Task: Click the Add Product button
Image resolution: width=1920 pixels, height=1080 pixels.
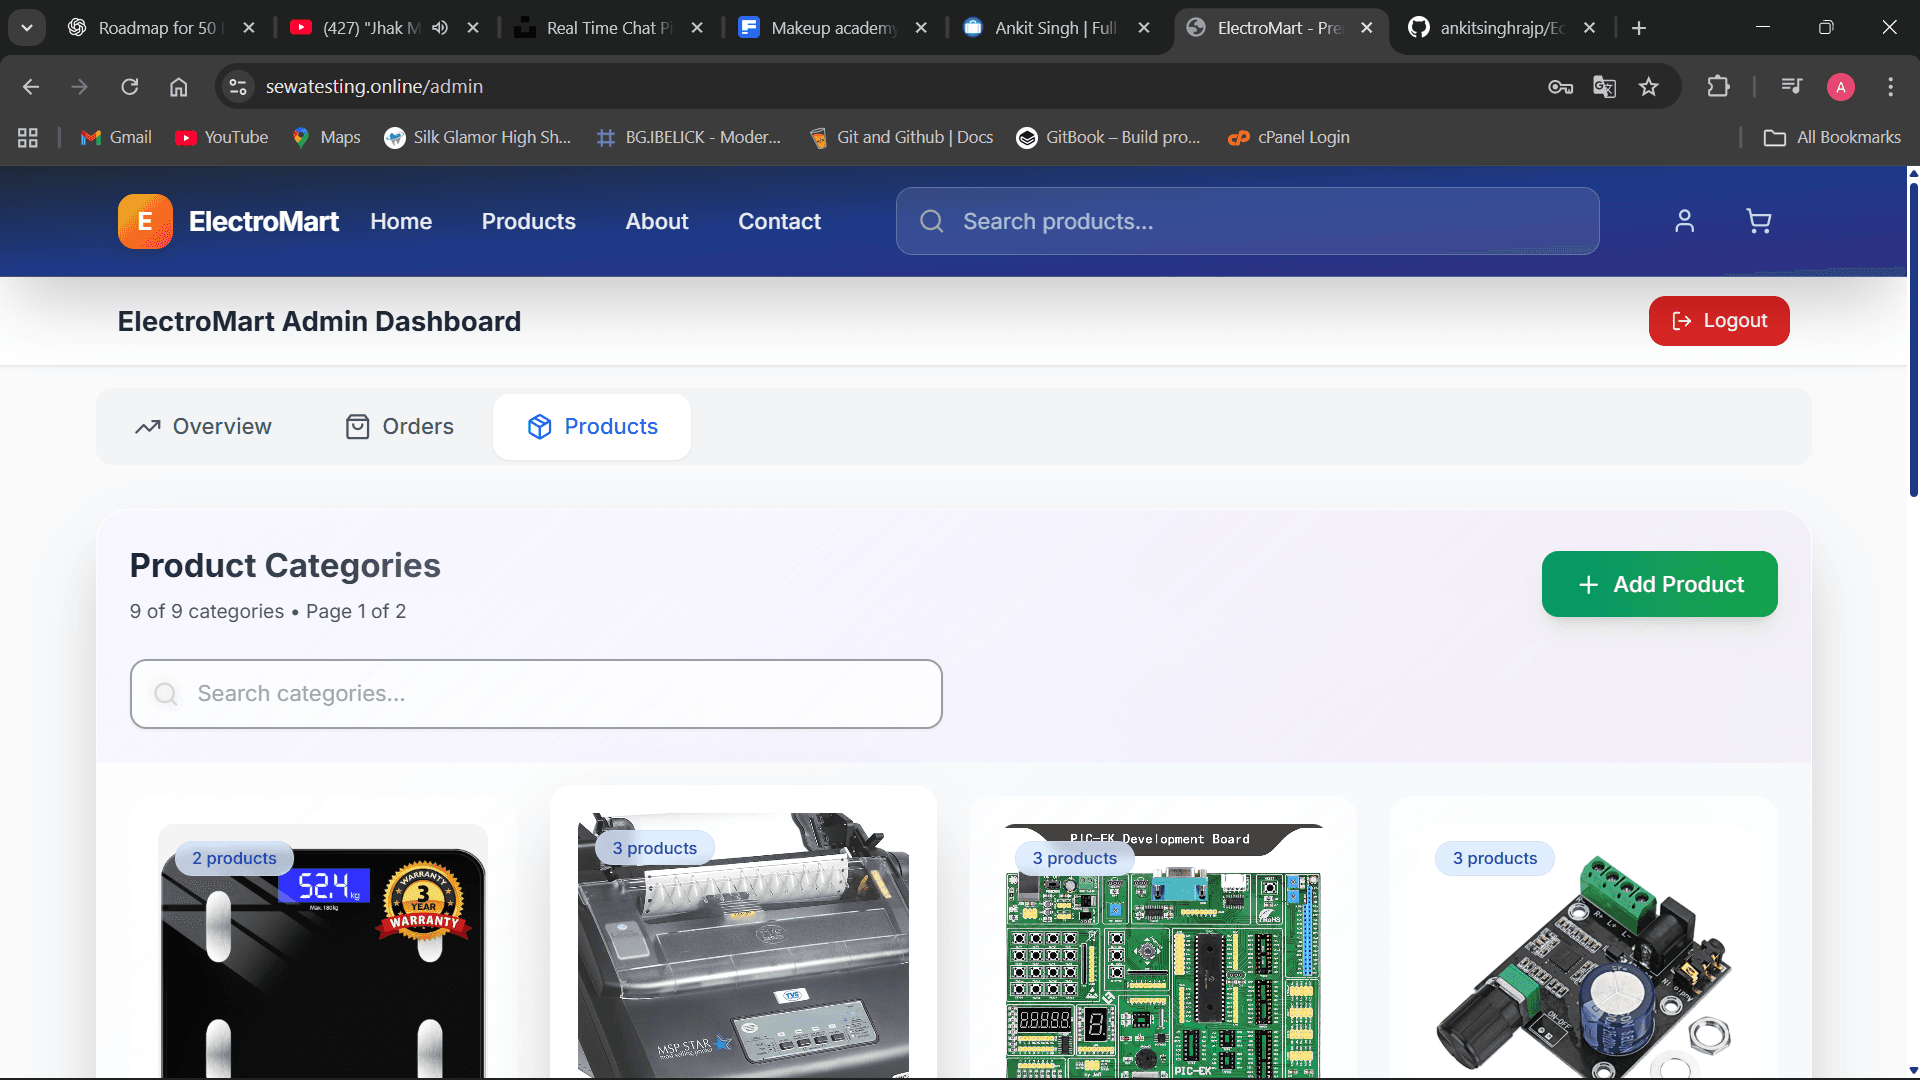Action: 1659,584
